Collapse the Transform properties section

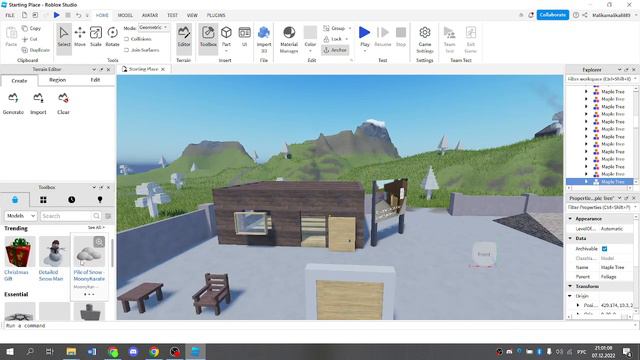coord(570,286)
